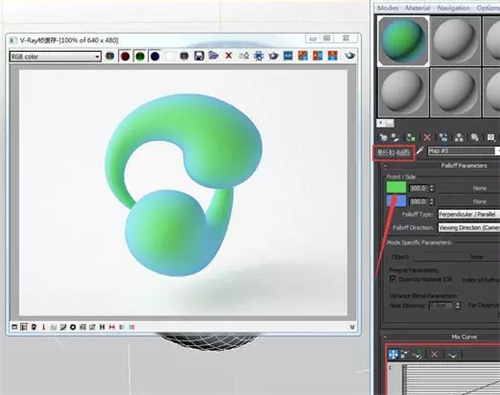Click the 'H' histogram icon in VFB bottom bar
The width and height of the screenshot is (500, 395).
(102, 327)
